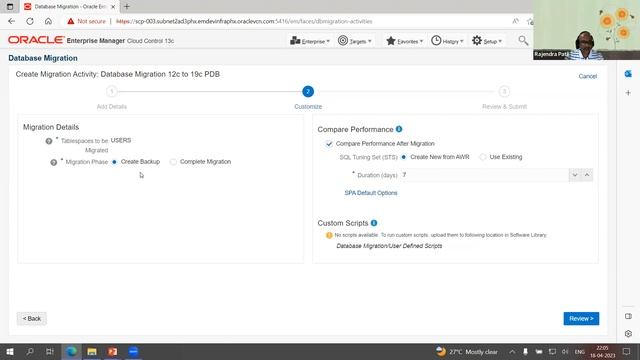Go to step 3 Review & Submit
This screenshot has width=640, height=360.
pyautogui.click(x=504, y=91)
